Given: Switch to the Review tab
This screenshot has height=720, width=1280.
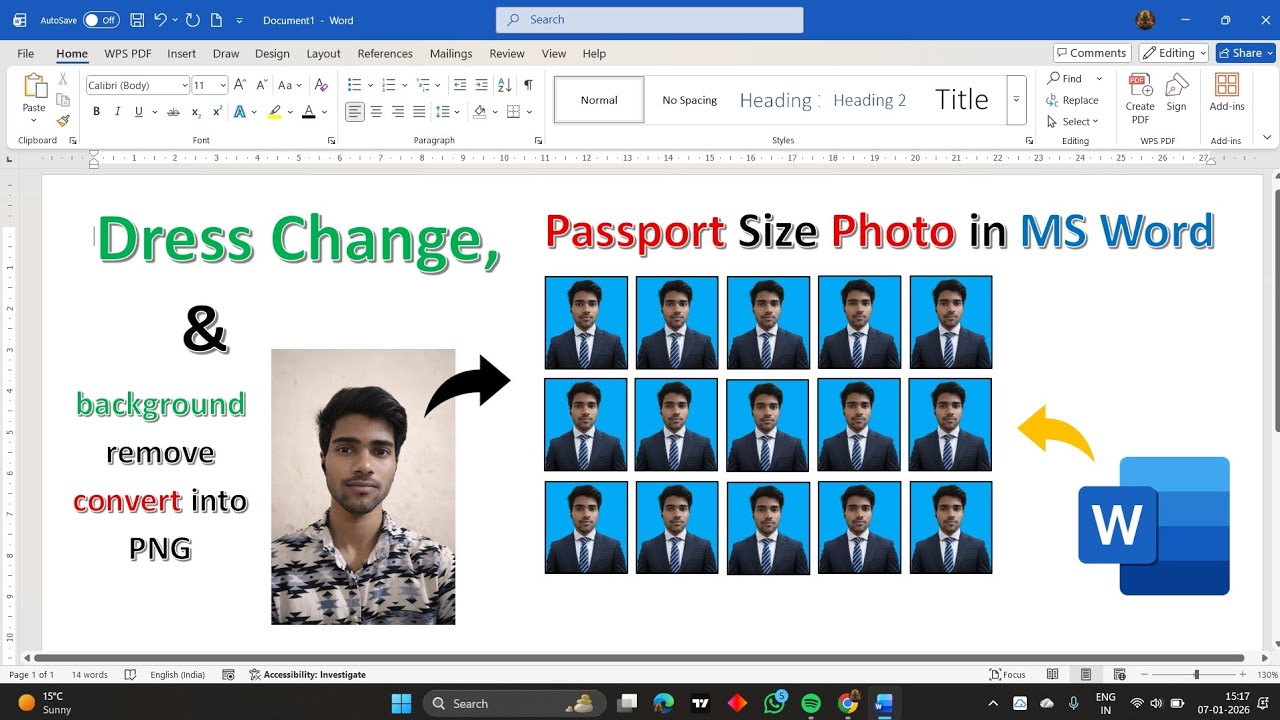Looking at the screenshot, I should [507, 53].
